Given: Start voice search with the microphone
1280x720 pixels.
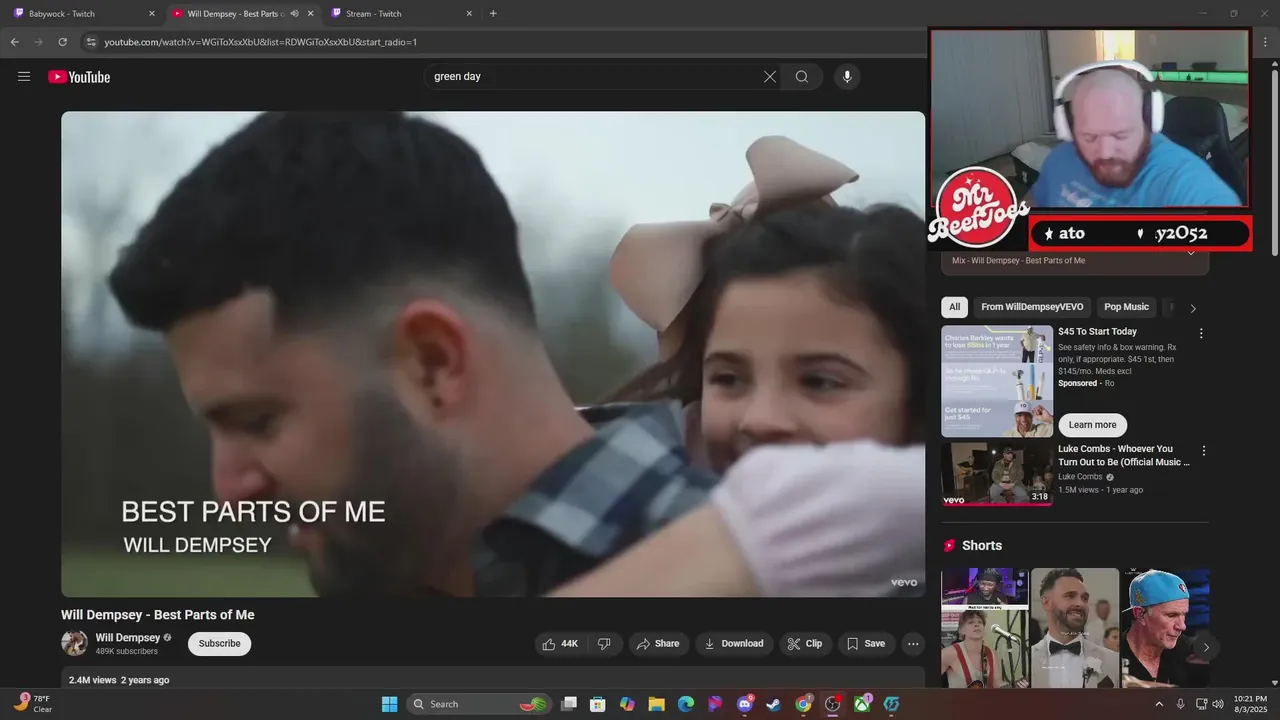Looking at the screenshot, I should [x=847, y=77].
